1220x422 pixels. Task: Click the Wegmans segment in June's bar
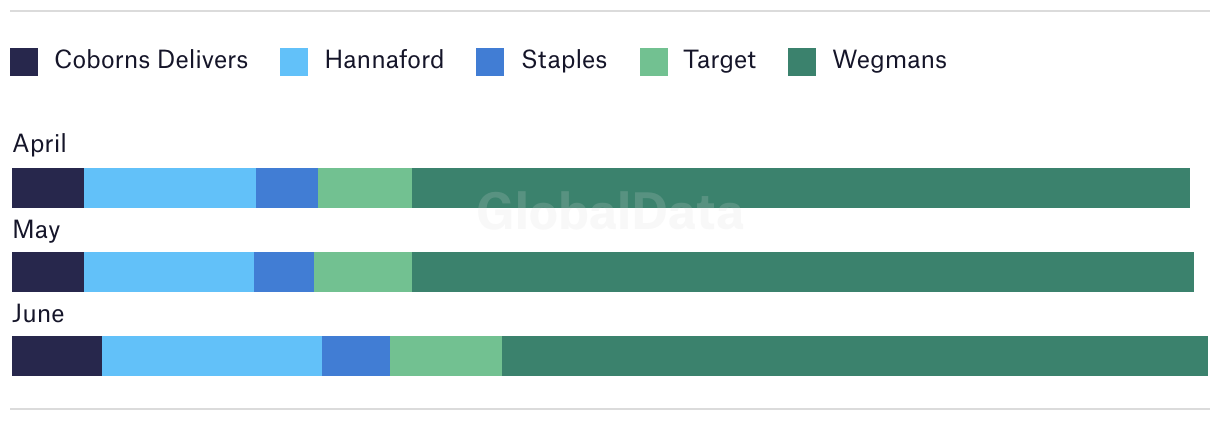[x=854, y=356]
